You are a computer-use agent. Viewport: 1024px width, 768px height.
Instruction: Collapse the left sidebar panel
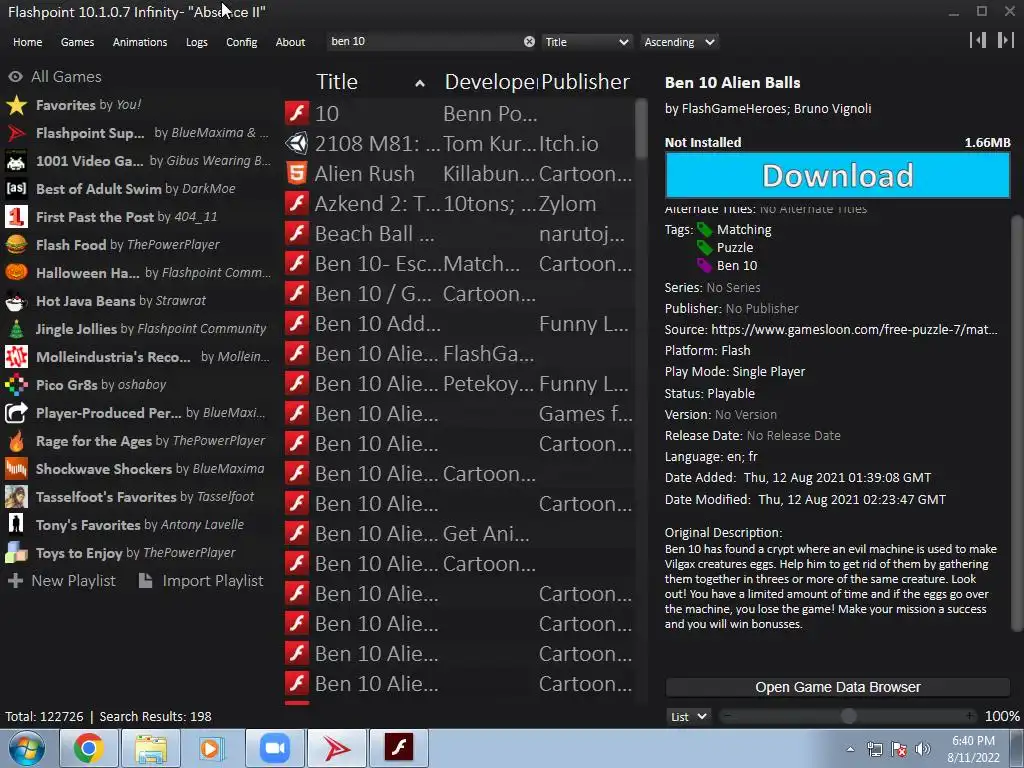[978, 40]
